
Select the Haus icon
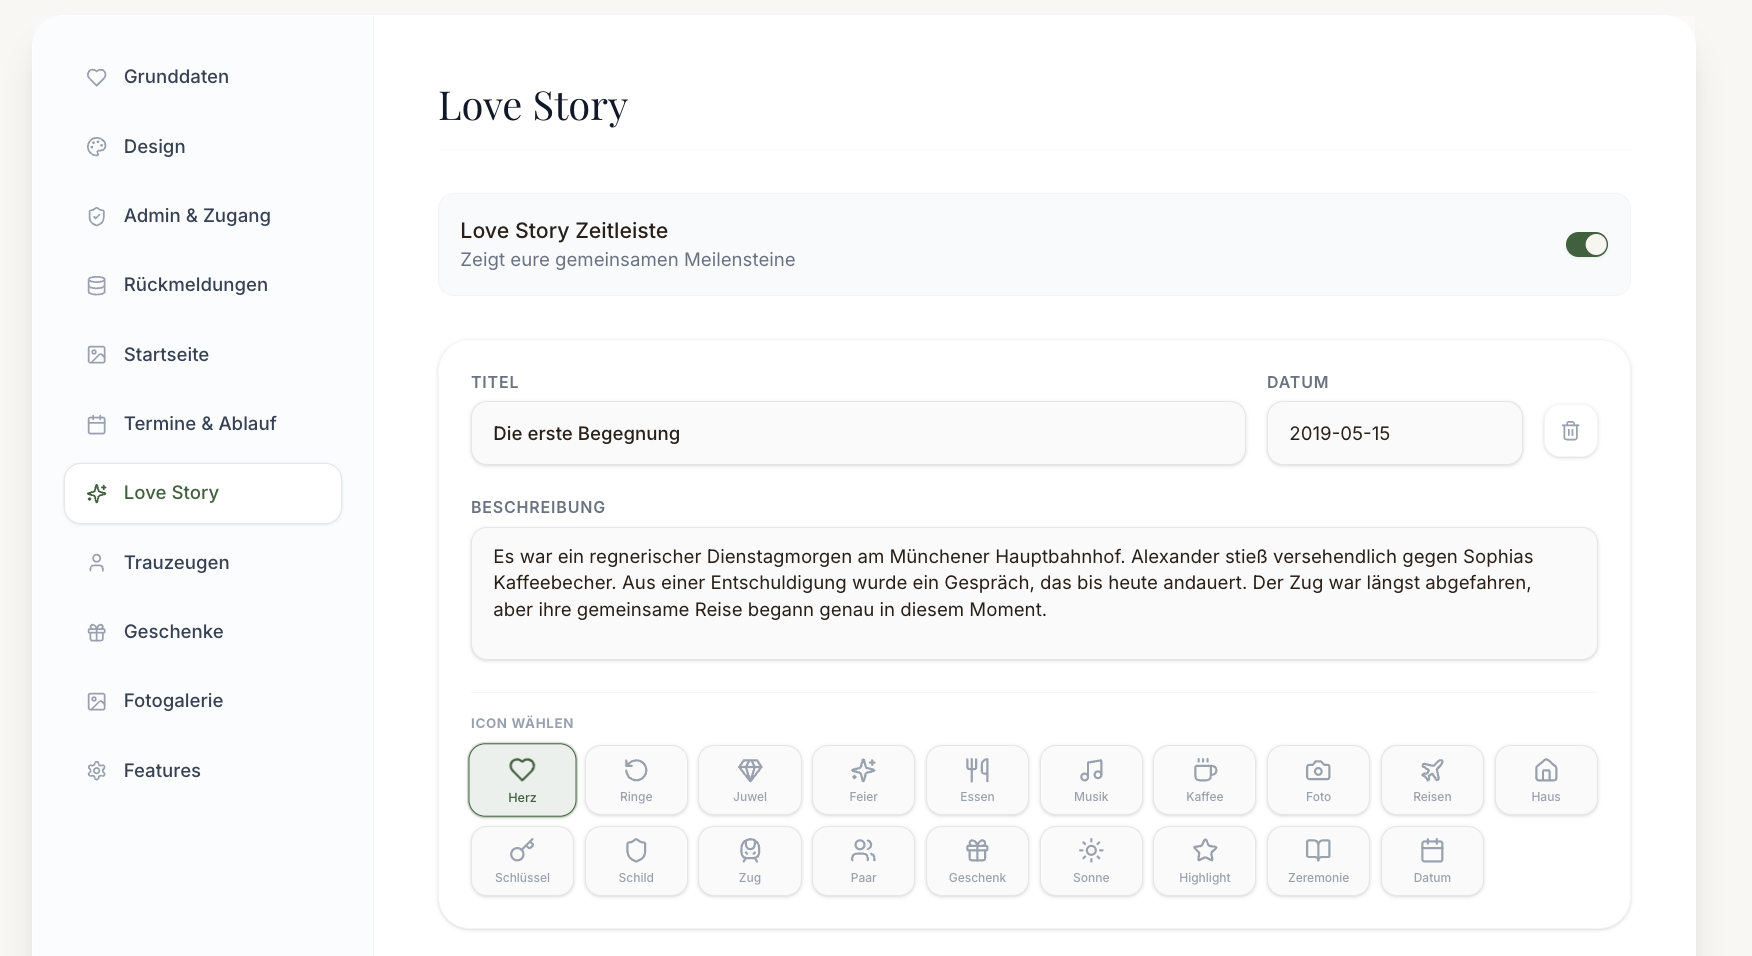pyautogui.click(x=1546, y=780)
